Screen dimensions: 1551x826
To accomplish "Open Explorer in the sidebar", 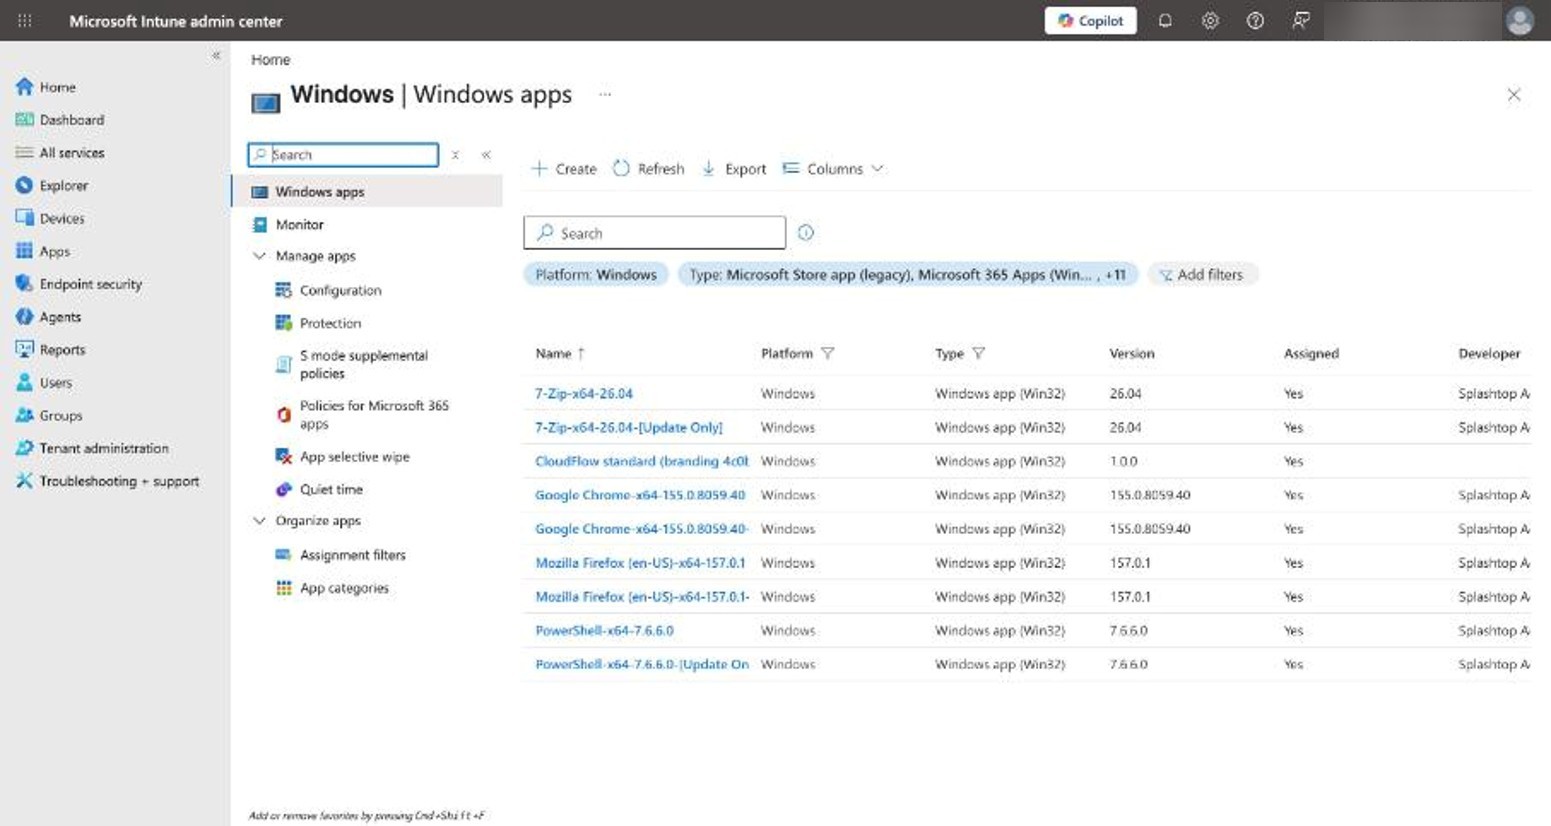I will point(64,186).
